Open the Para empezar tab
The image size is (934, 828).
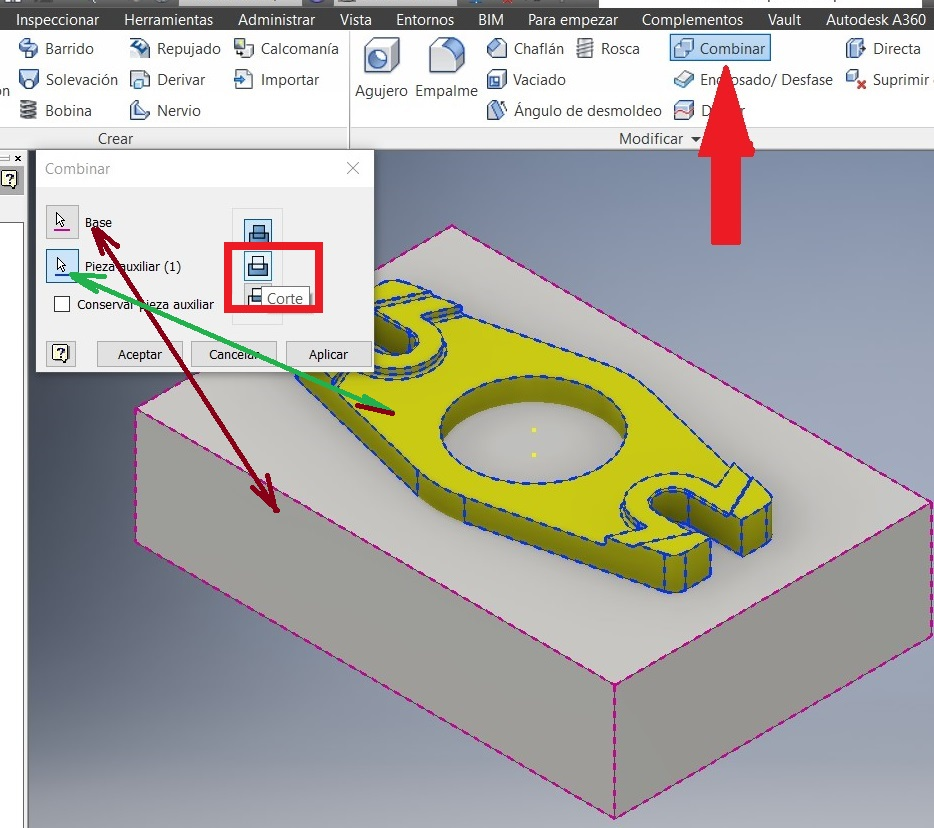pos(572,20)
